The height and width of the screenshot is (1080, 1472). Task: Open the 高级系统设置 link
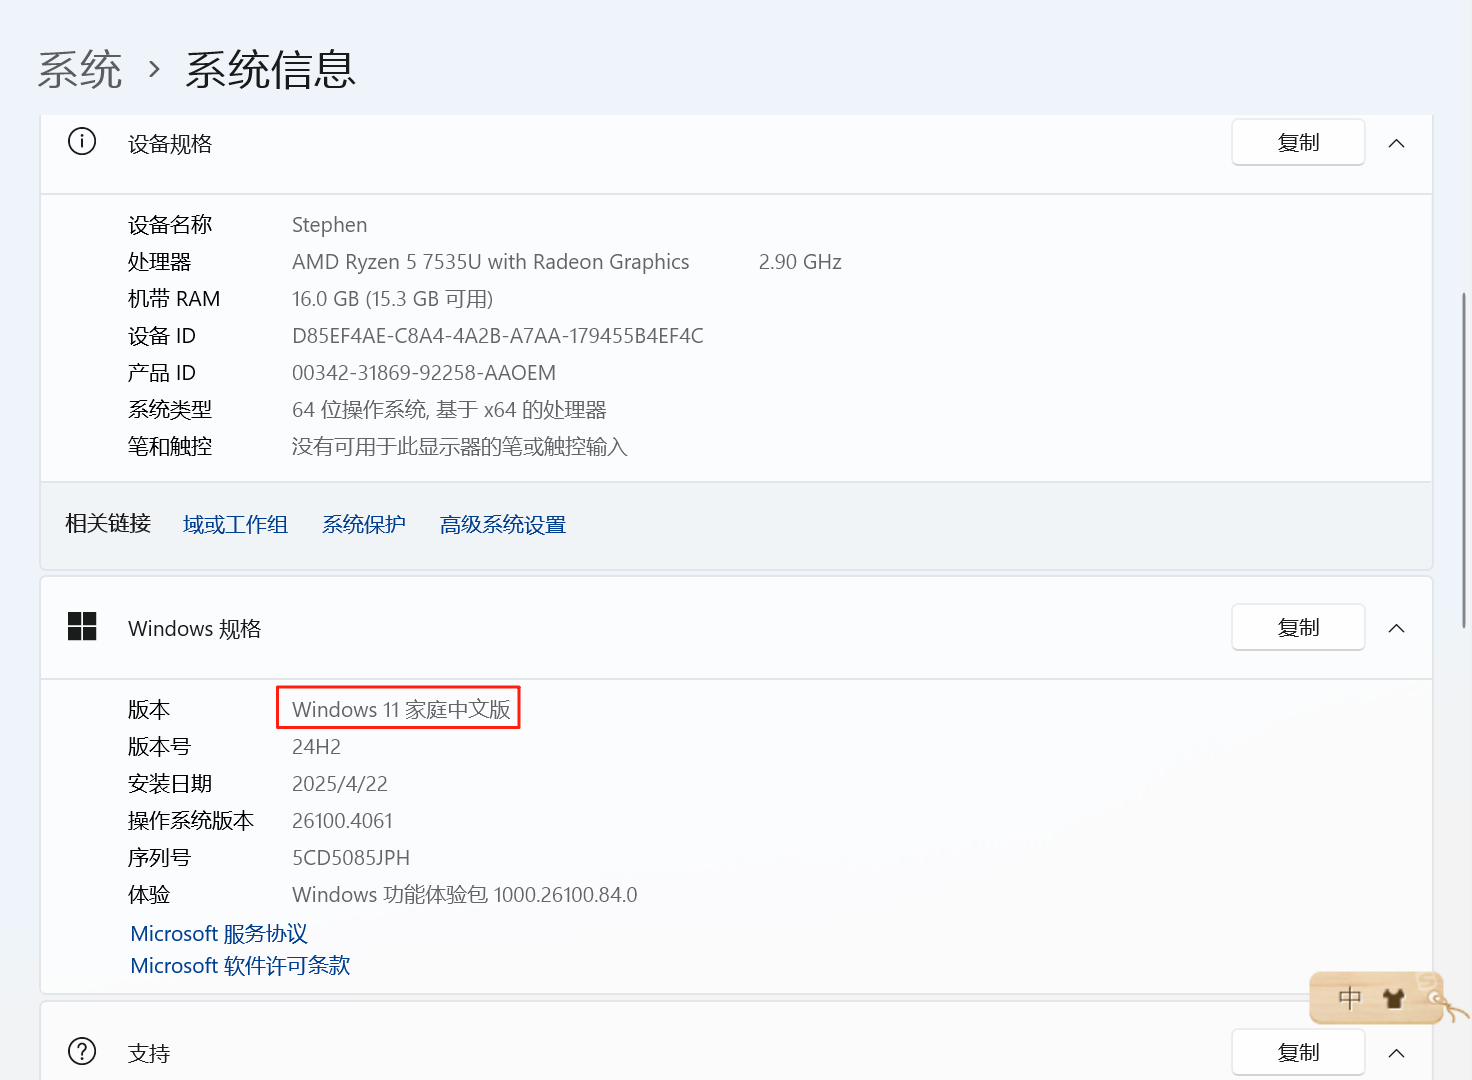tap(503, 525)
